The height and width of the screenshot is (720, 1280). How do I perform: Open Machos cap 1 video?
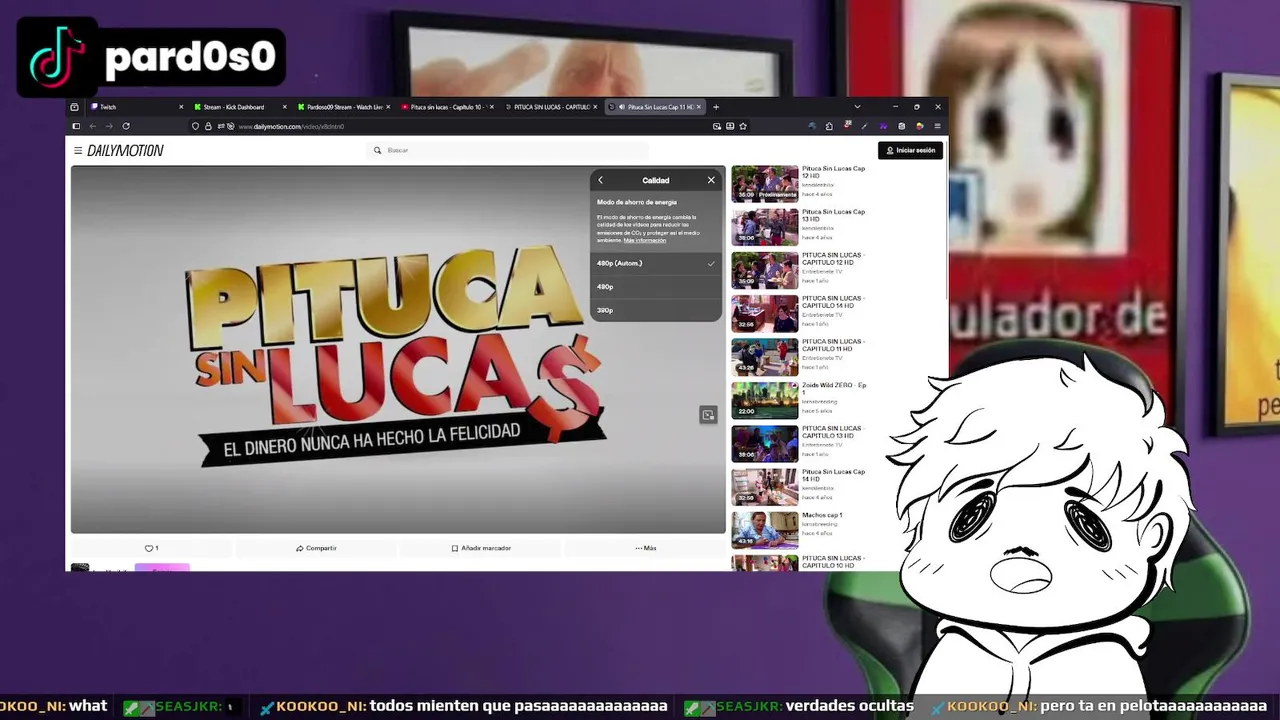tap(765, 530)
